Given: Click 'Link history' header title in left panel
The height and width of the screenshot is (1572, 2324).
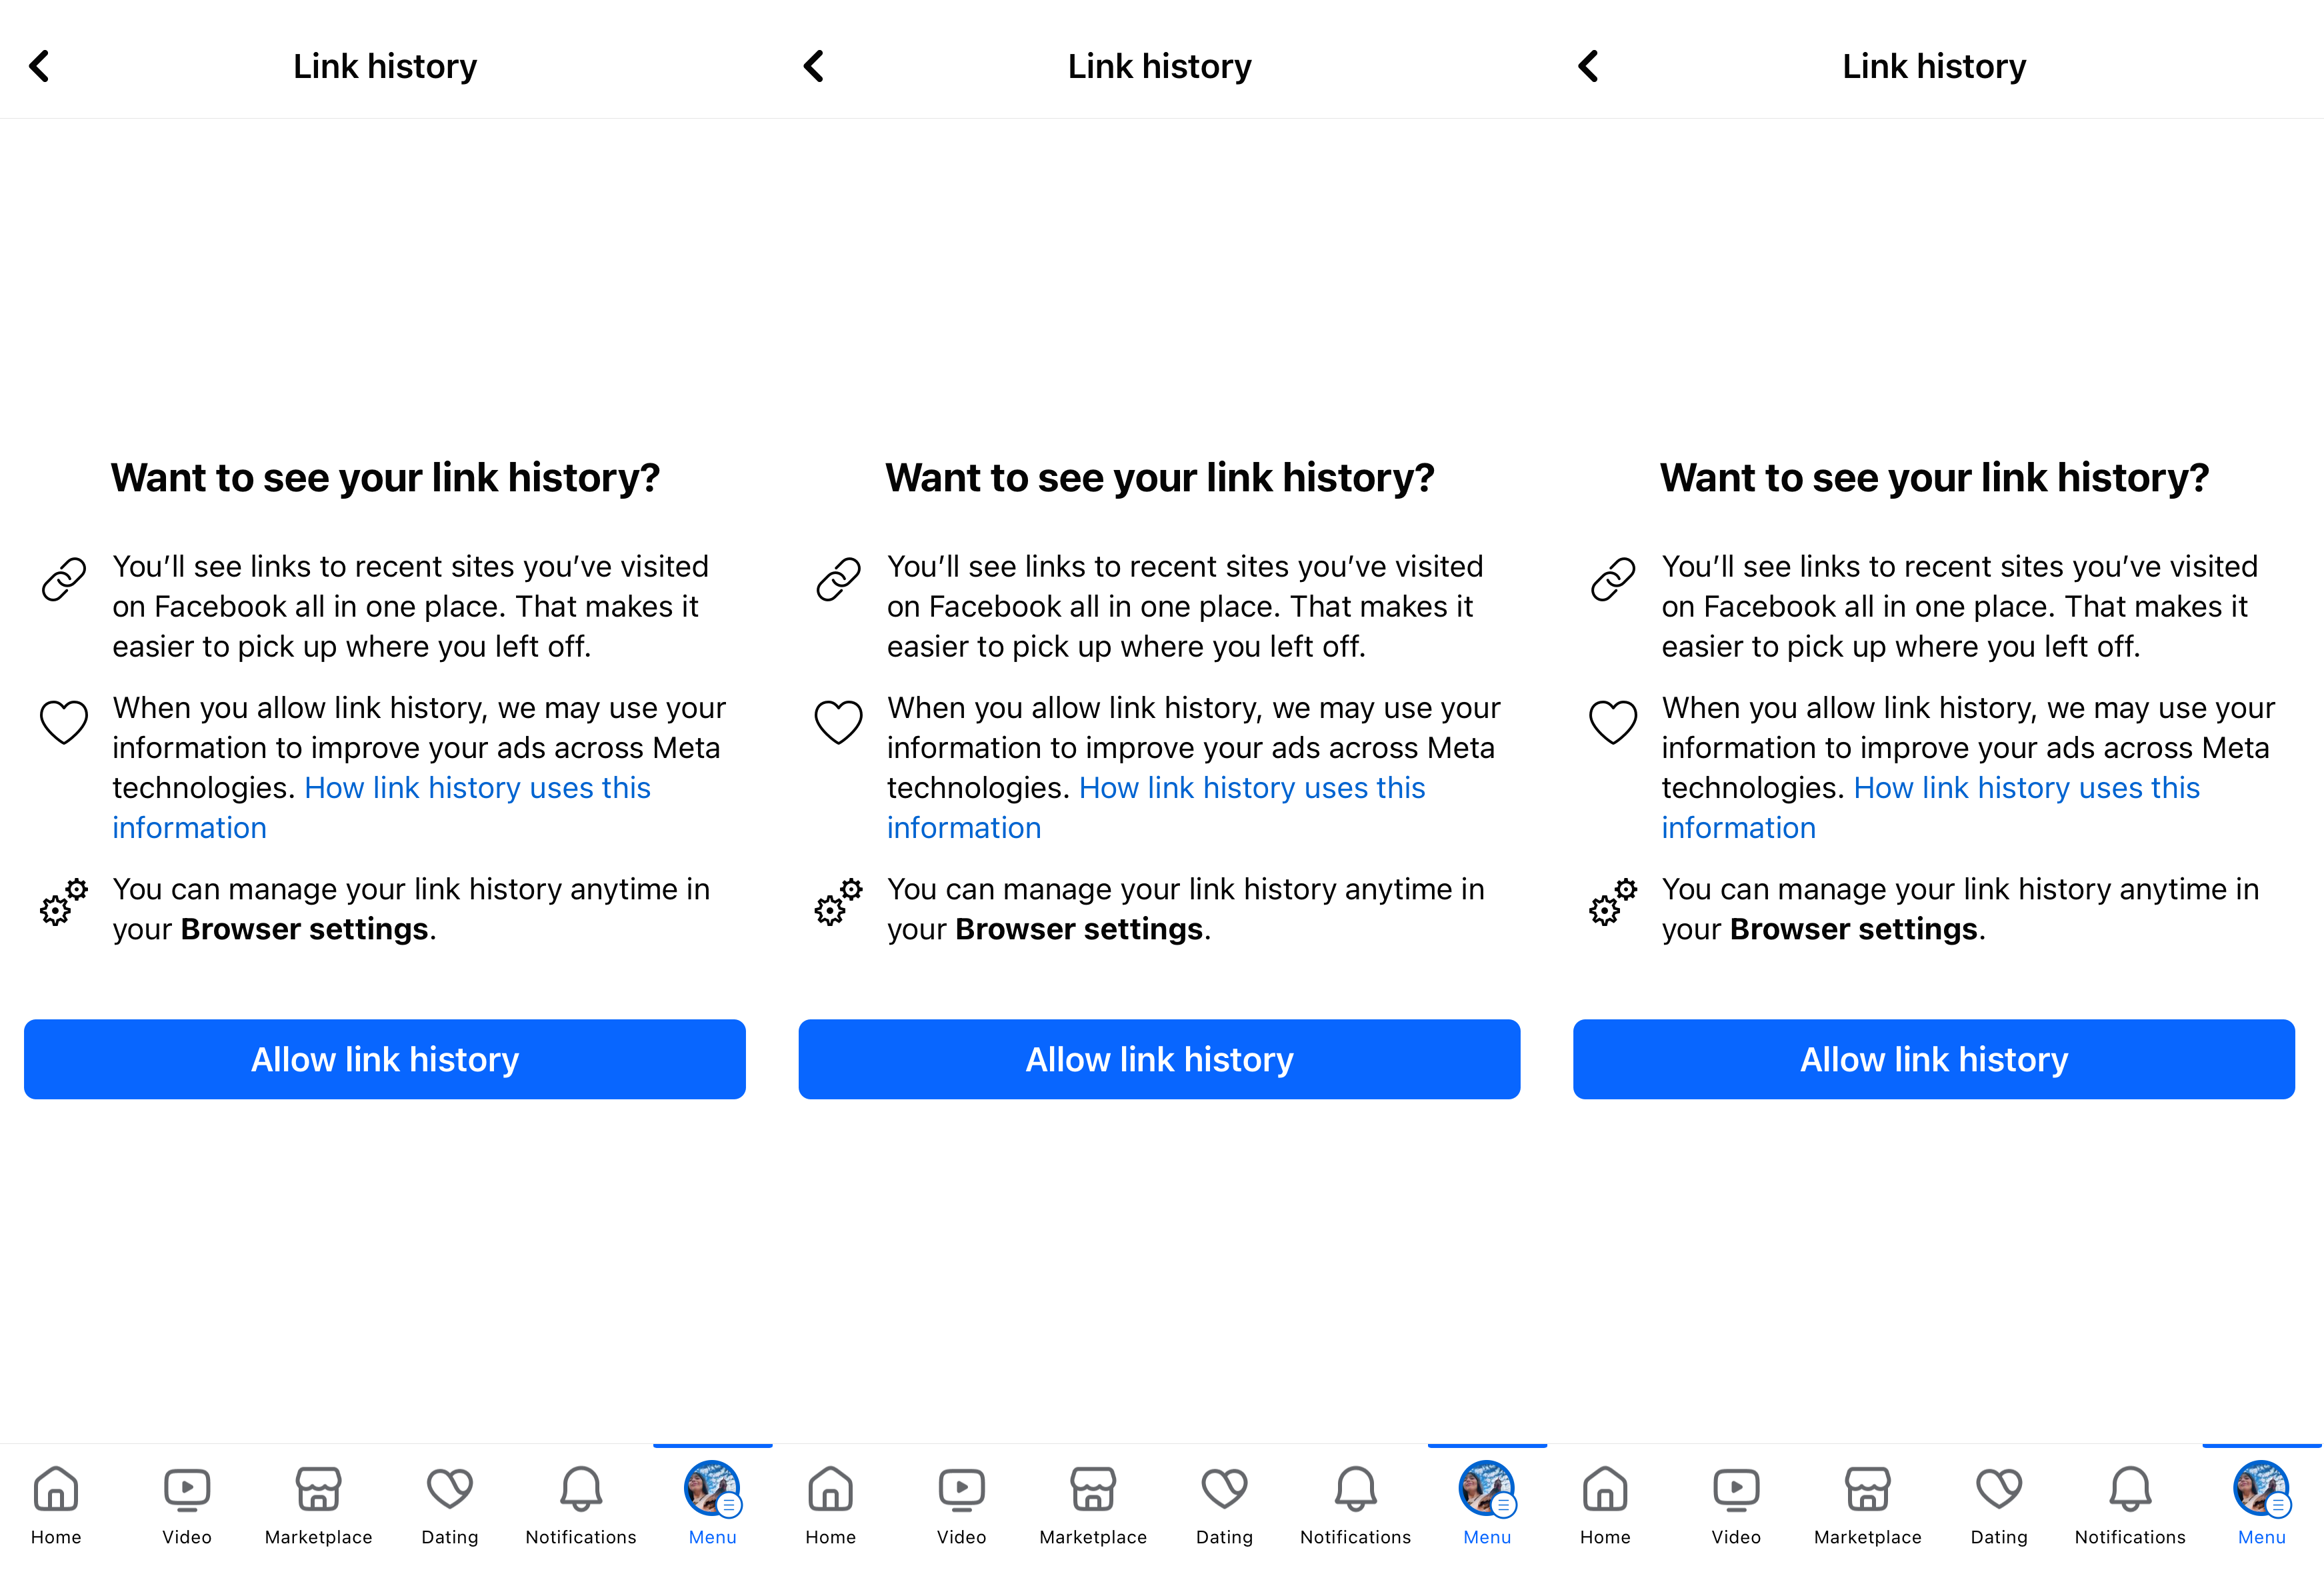Looking at the screenshot, I should [x=385, y=66].
